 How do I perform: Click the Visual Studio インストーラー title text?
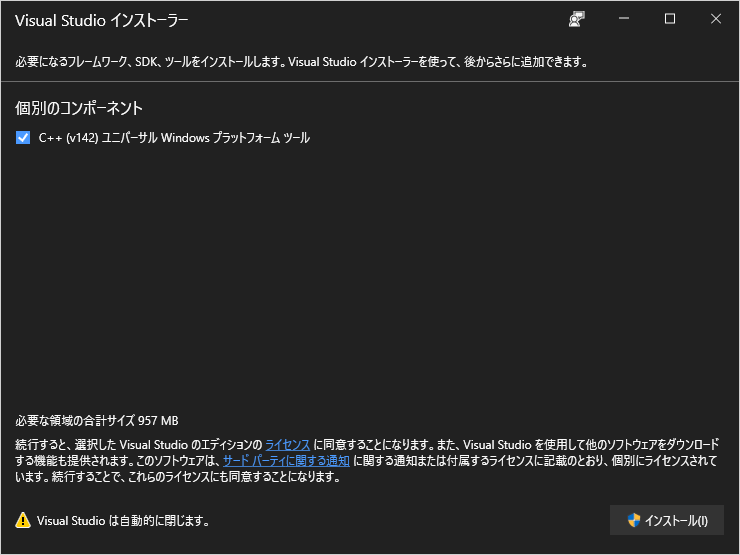click(x=101, y=20)
